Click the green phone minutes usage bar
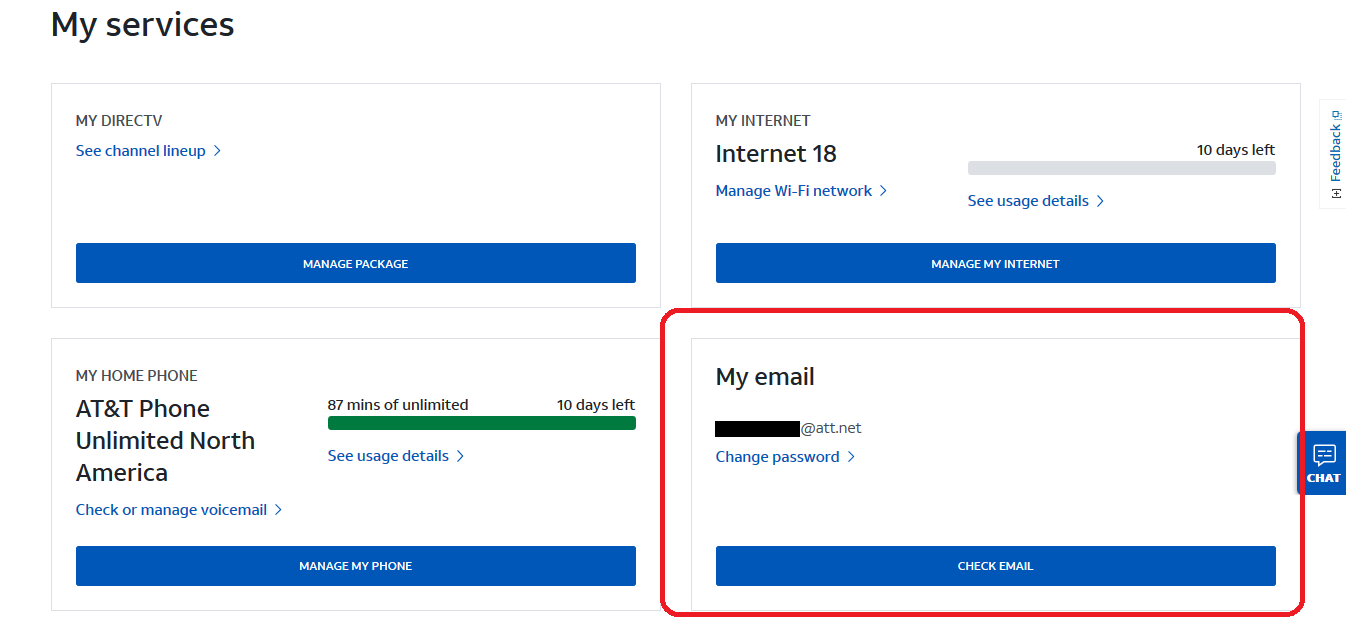Screen dimensions: 1346x629 (482, 423)
